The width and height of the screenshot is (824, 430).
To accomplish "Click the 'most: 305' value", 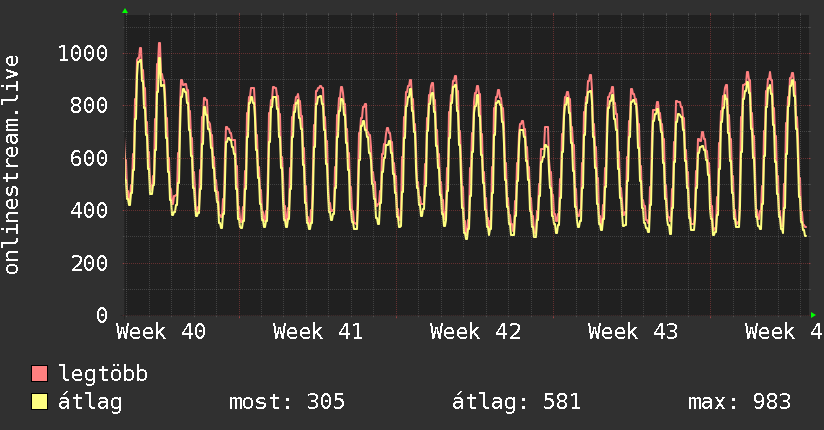I will [x=287, y=402].
